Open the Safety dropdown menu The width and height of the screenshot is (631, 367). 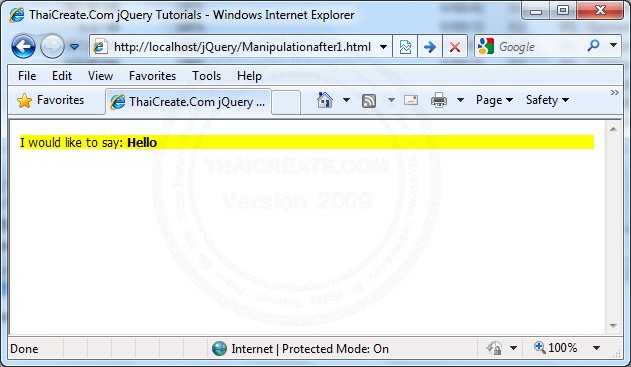(x=547, y=100)
